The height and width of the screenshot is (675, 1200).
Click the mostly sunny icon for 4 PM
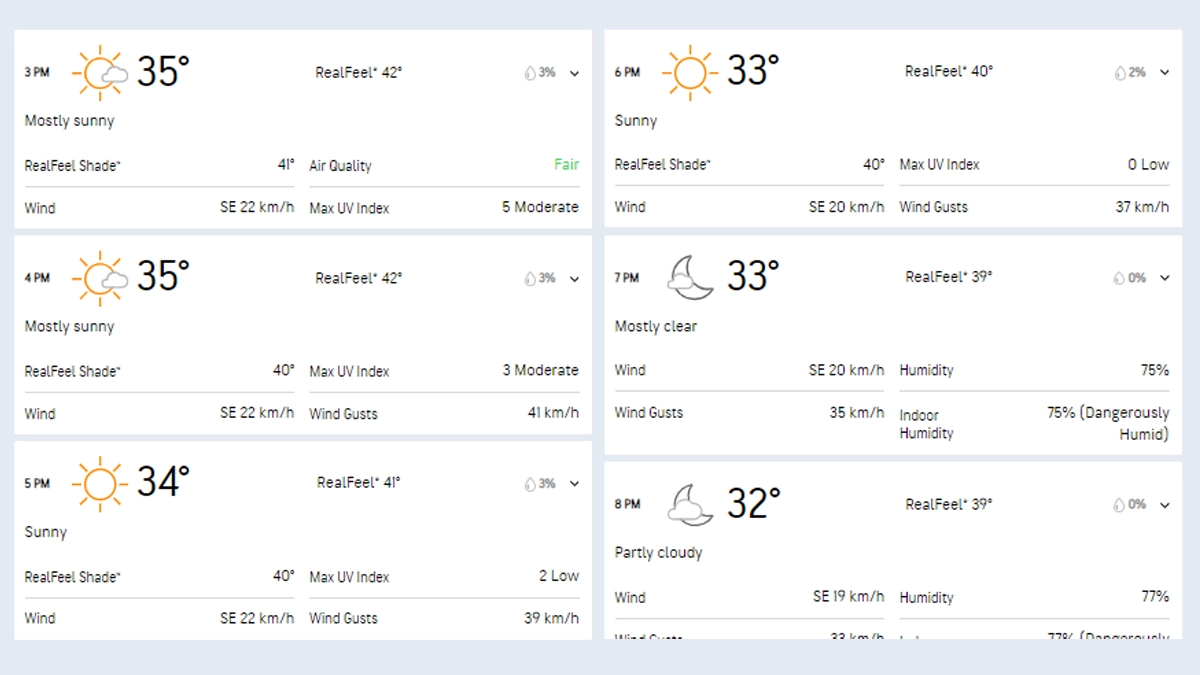101,279
